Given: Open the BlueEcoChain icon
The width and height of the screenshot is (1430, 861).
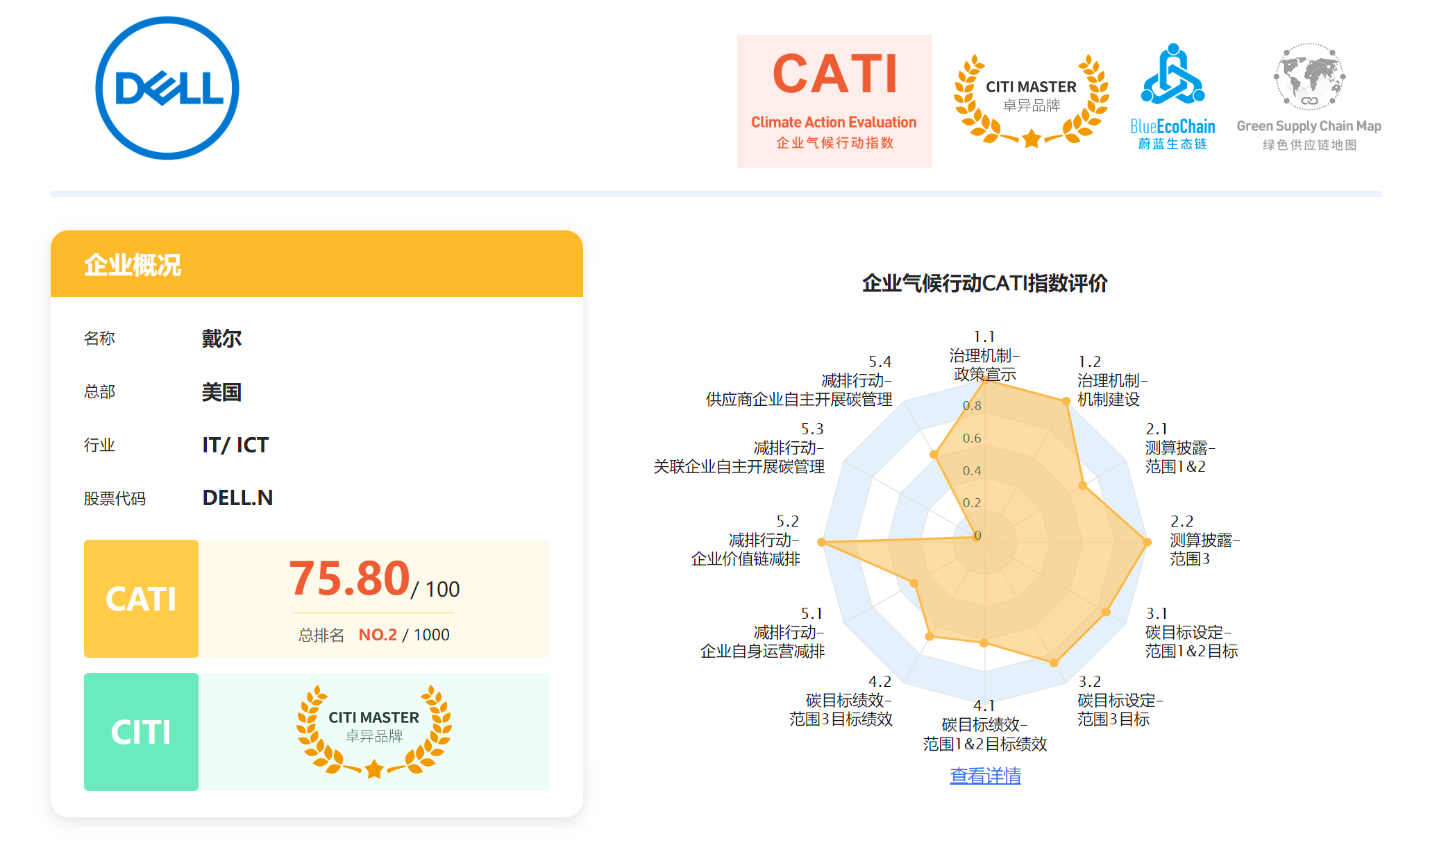Looking at the screenshot, I should coord(1172,97).
